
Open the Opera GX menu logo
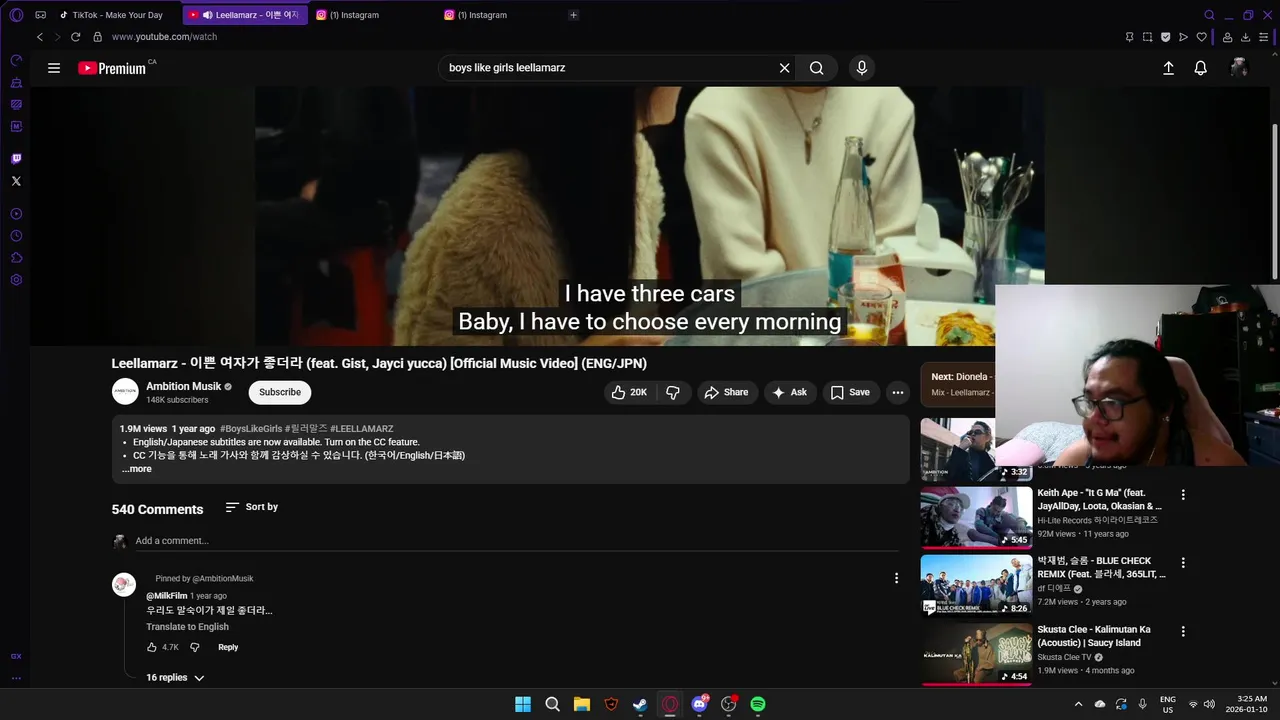click(16, 15)
